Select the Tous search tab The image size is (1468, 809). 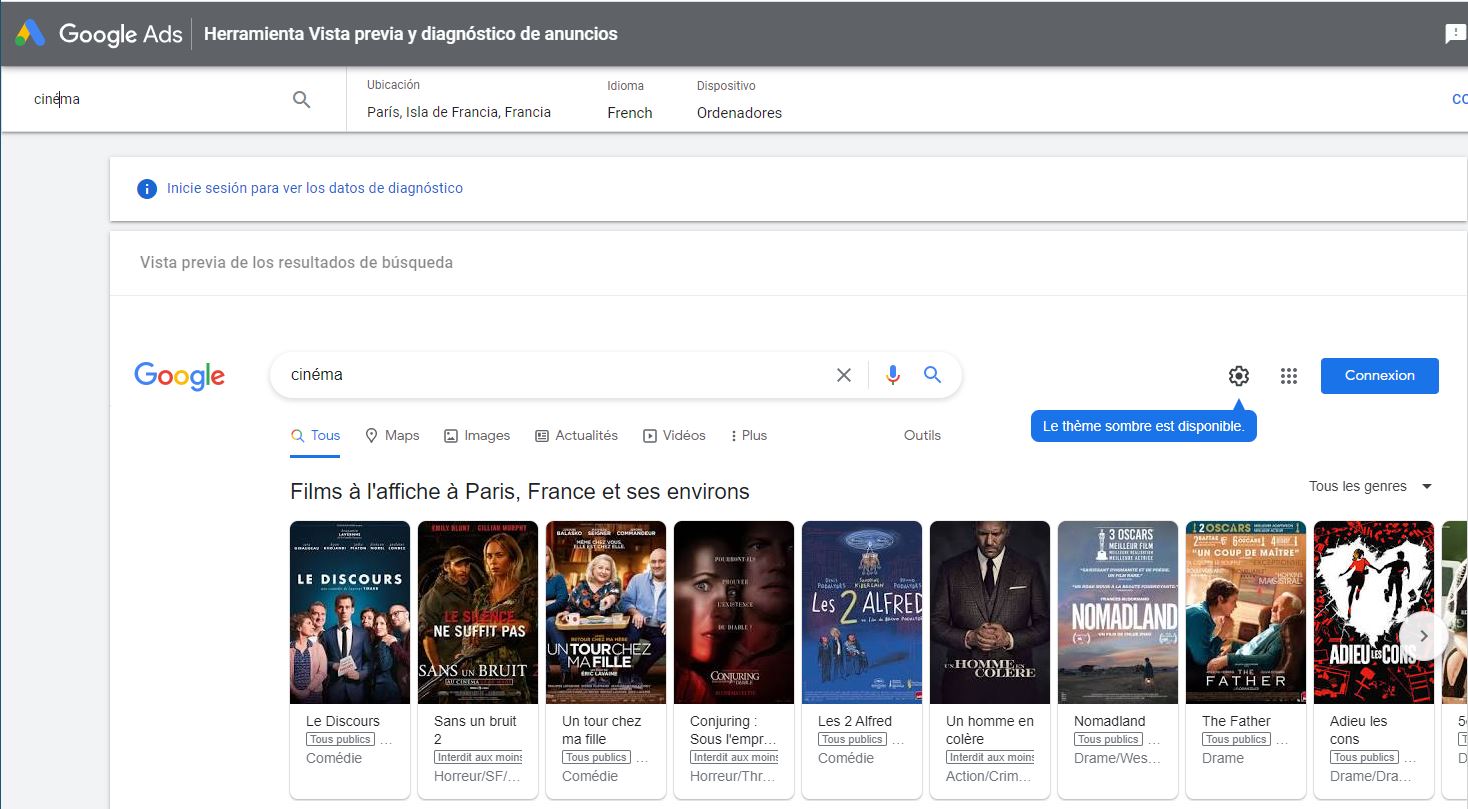coord(315,436)
